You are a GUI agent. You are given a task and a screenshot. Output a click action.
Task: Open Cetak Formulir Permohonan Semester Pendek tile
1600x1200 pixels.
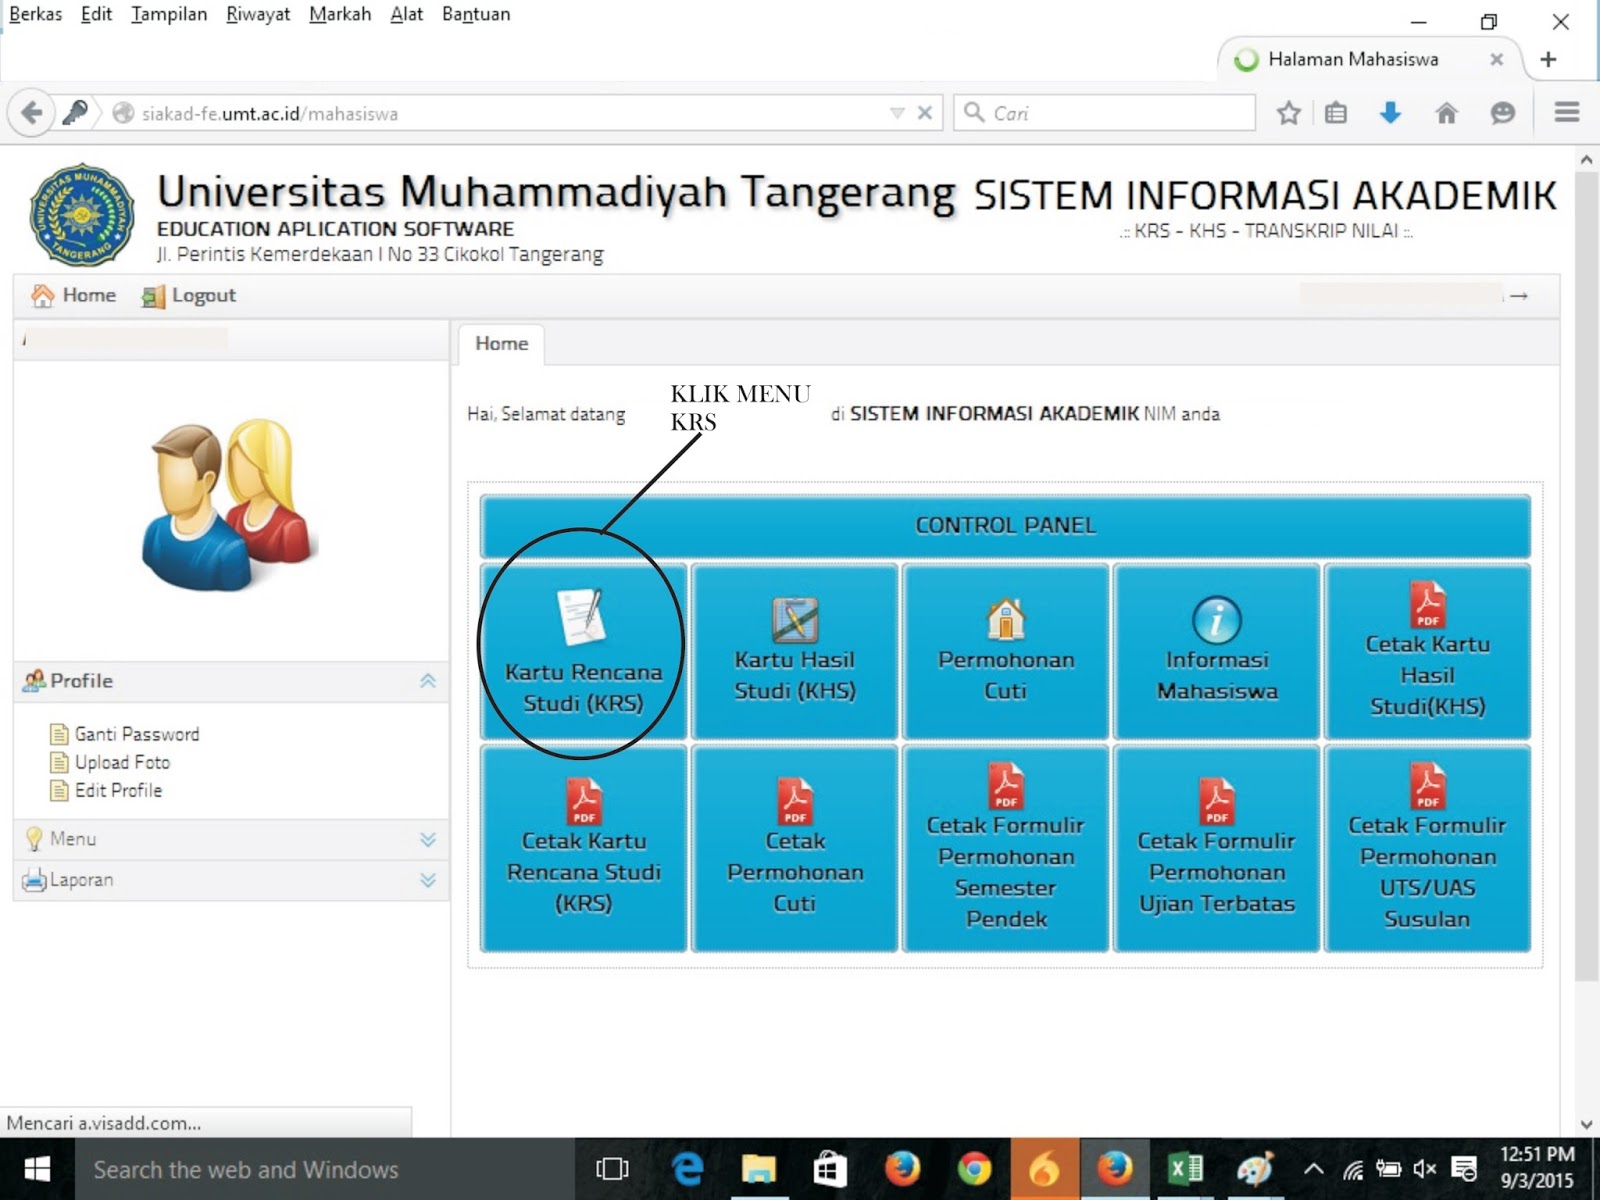(x=1006, y=848)
